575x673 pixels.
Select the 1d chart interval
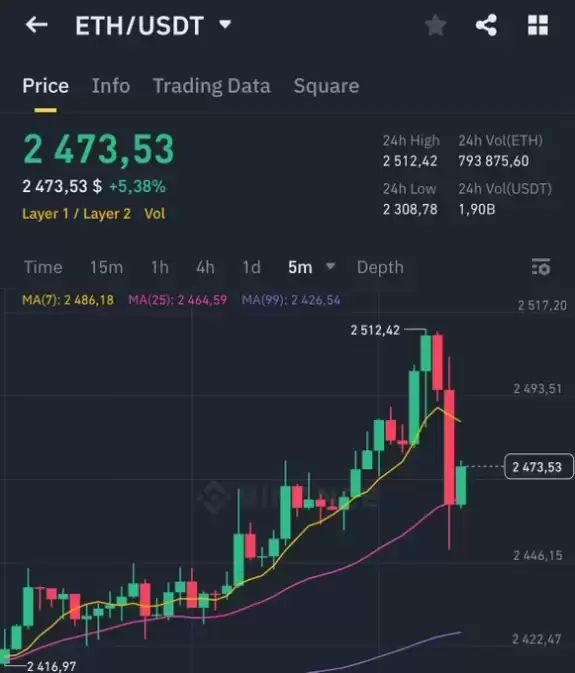pos(251,267)
